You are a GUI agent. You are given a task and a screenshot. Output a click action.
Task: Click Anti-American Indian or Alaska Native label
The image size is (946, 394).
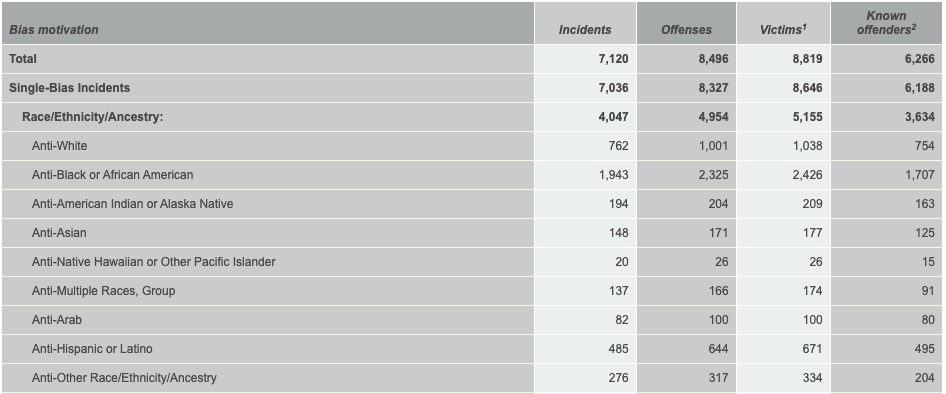coord(133,203)
